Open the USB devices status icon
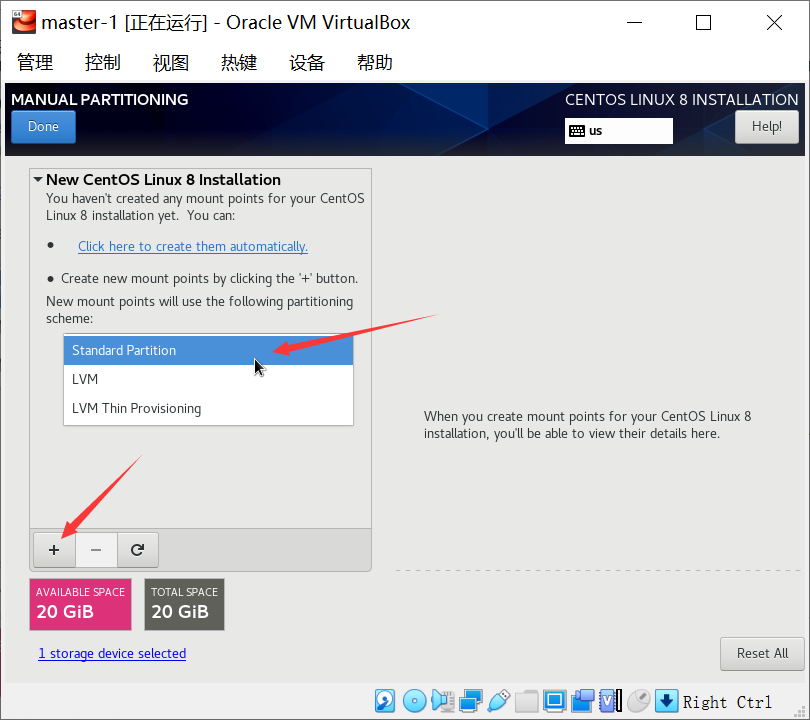Image resolution: width=810 pixels, height=720 pixels. coord(499,701)
